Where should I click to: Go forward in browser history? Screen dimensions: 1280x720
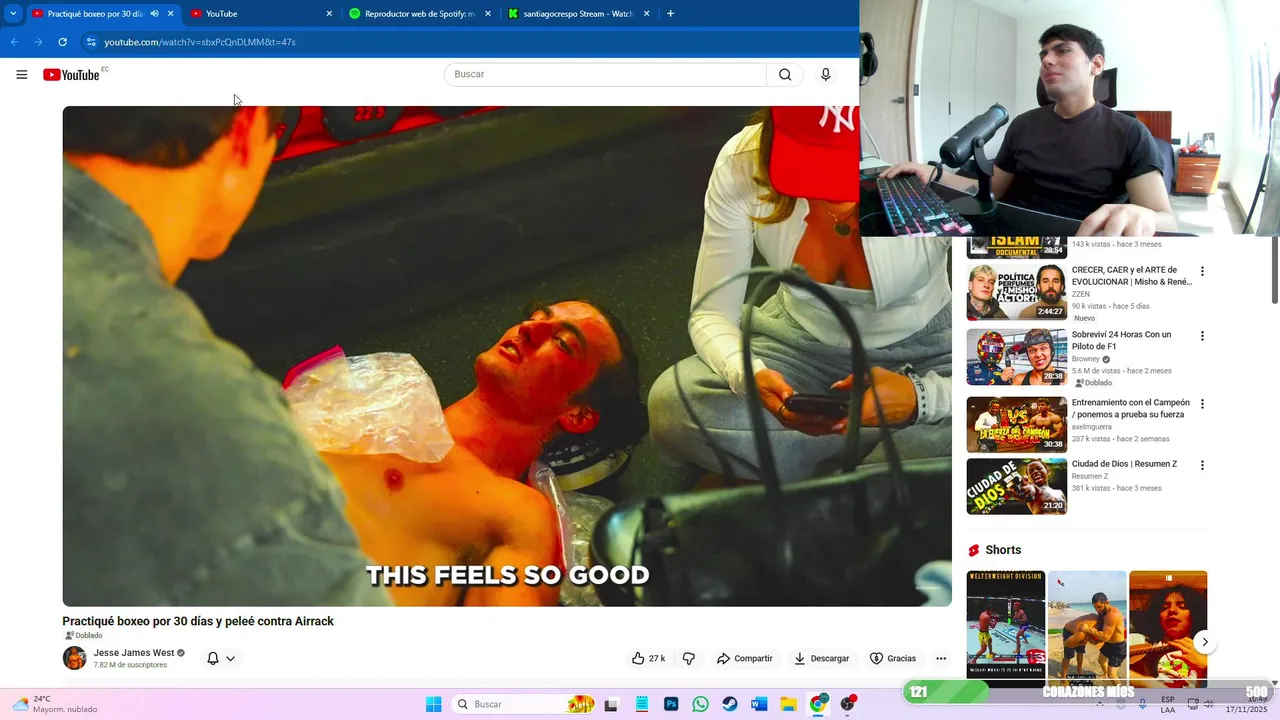[x=38, y=42]
